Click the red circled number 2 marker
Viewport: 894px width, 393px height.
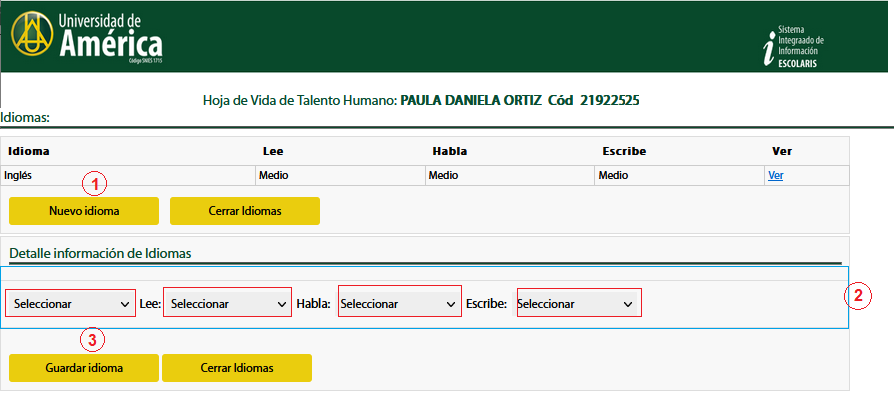tap(858, 296)
